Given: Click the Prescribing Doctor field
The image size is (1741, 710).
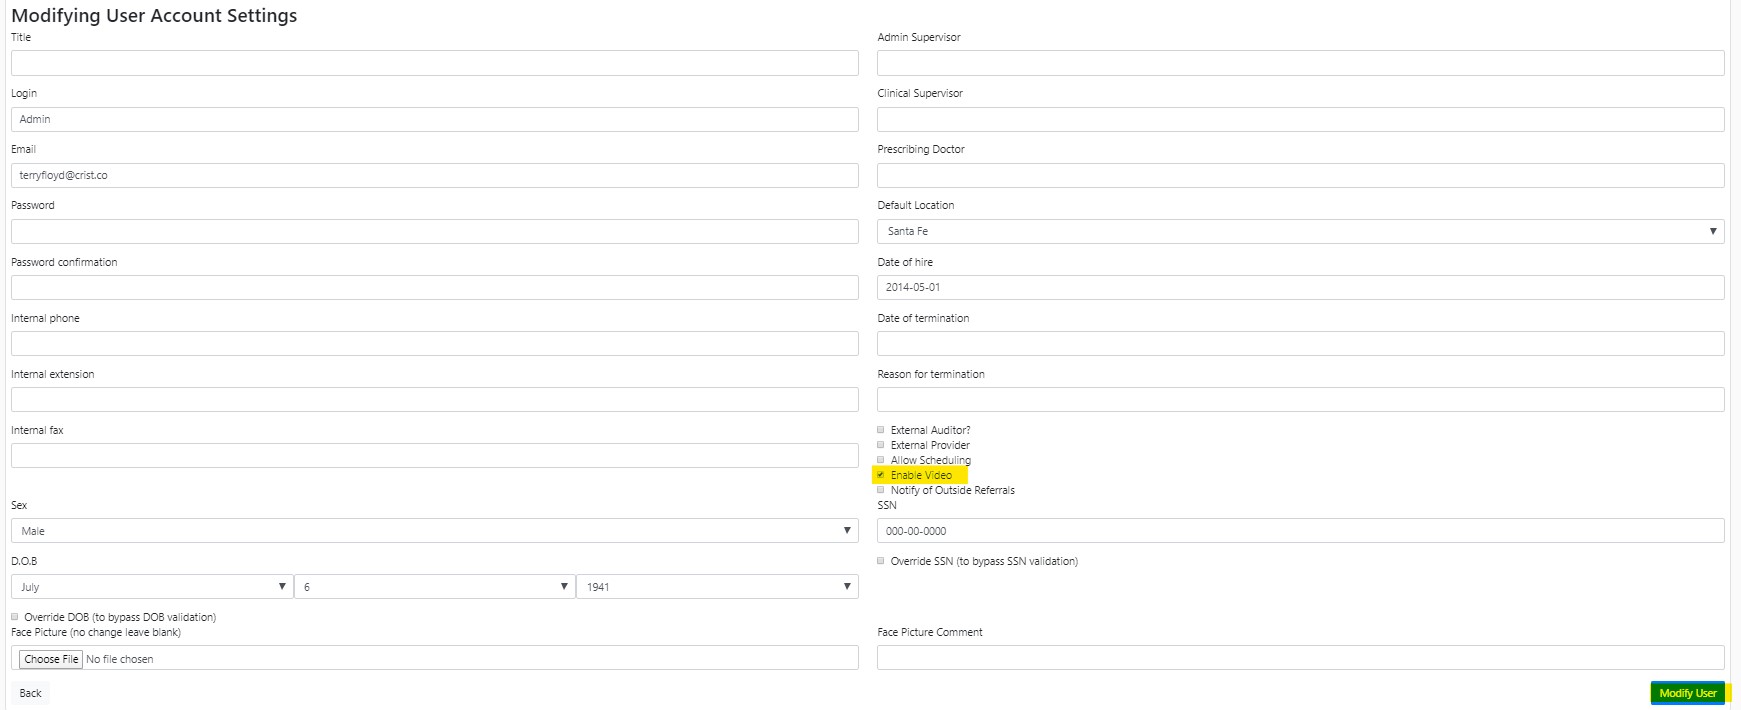Looking at the screenshot, I should coord(1300,175).
